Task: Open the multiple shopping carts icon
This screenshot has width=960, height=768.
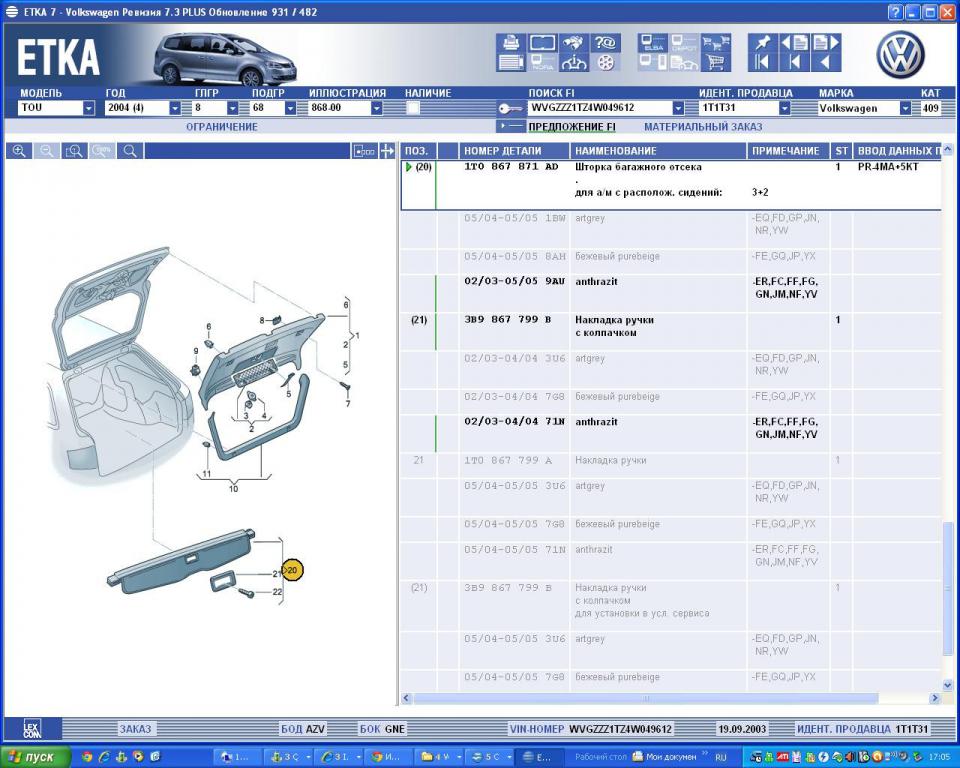Action: click(x=716, y=43)
